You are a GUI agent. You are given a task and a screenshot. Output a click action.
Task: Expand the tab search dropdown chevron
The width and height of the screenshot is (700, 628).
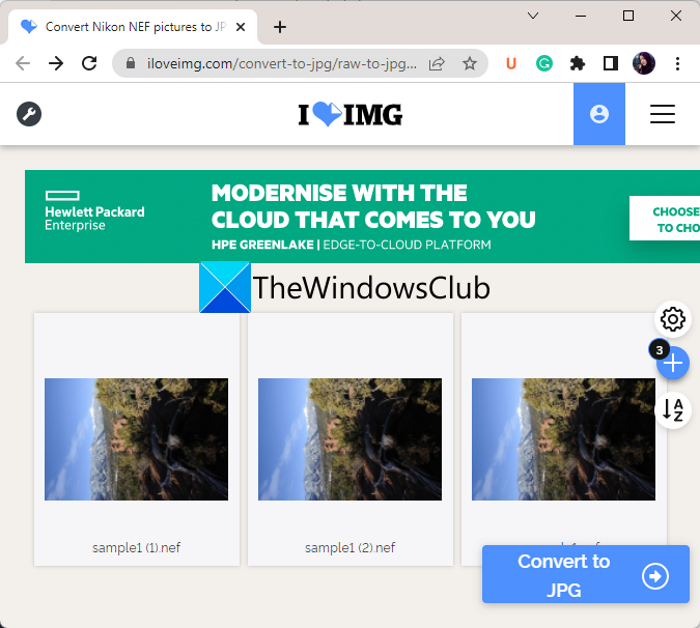(533, 16)
